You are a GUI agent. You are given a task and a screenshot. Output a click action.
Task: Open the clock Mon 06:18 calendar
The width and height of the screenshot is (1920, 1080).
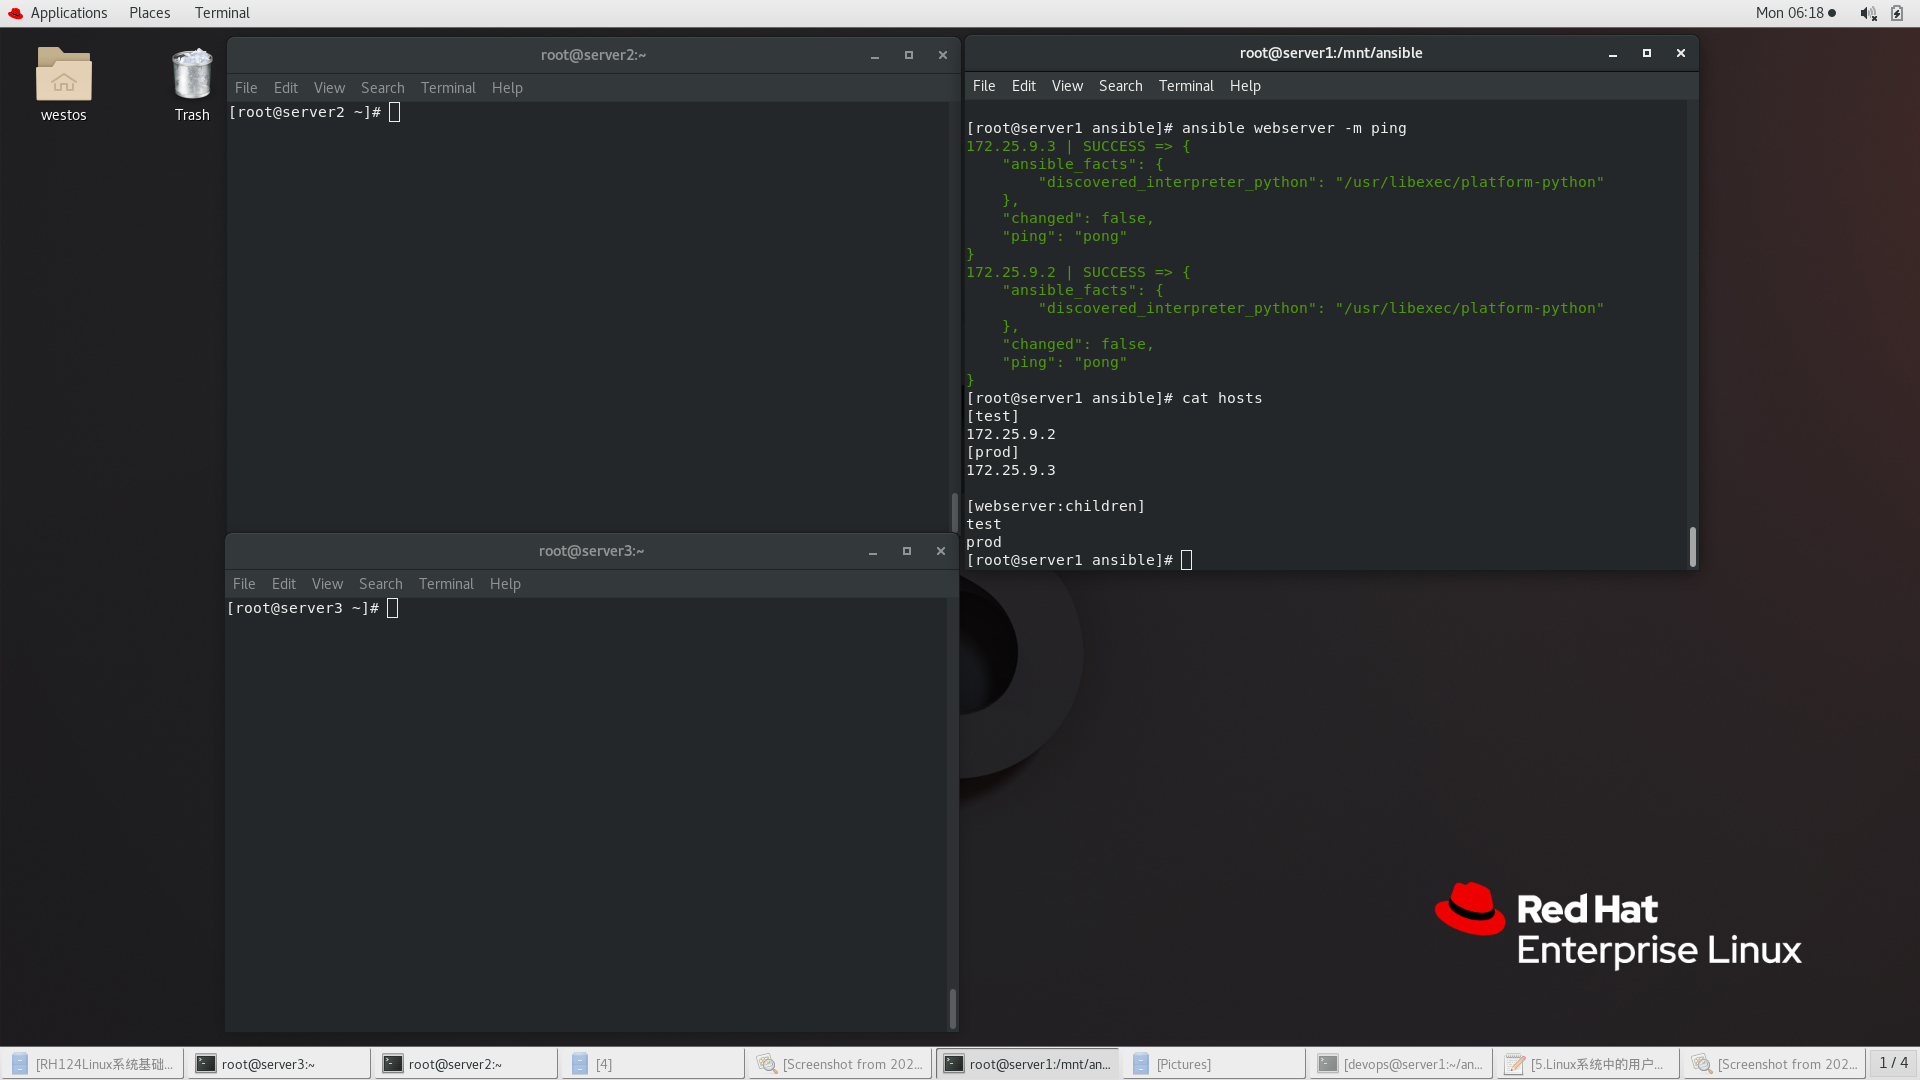click(x=1789, y=13)
